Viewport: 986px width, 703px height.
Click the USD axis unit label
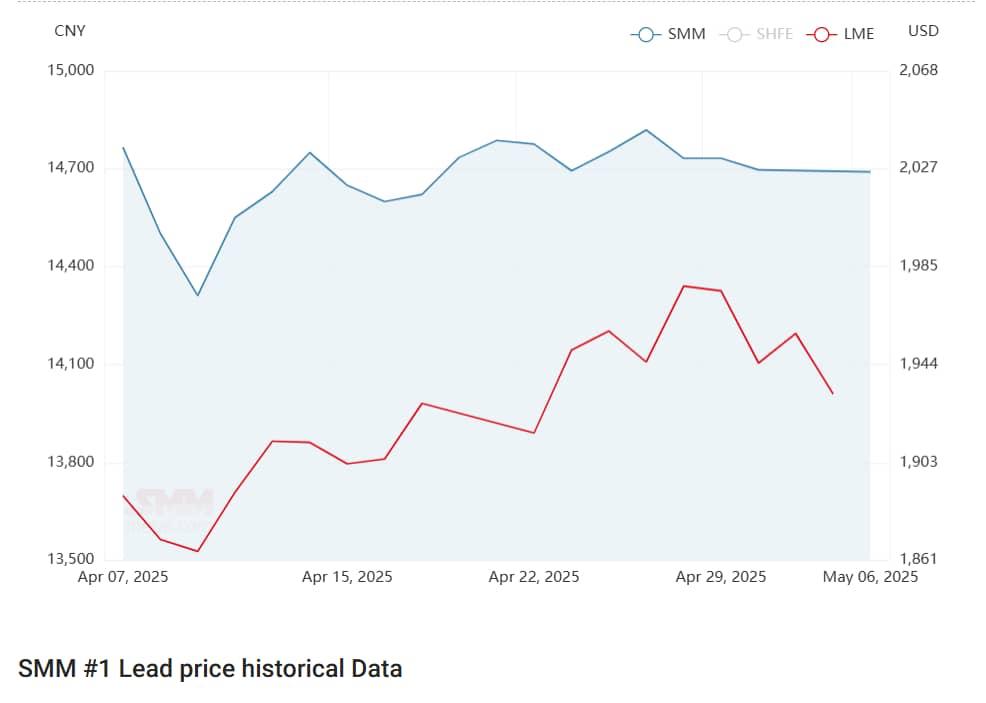tap(923, 31)
